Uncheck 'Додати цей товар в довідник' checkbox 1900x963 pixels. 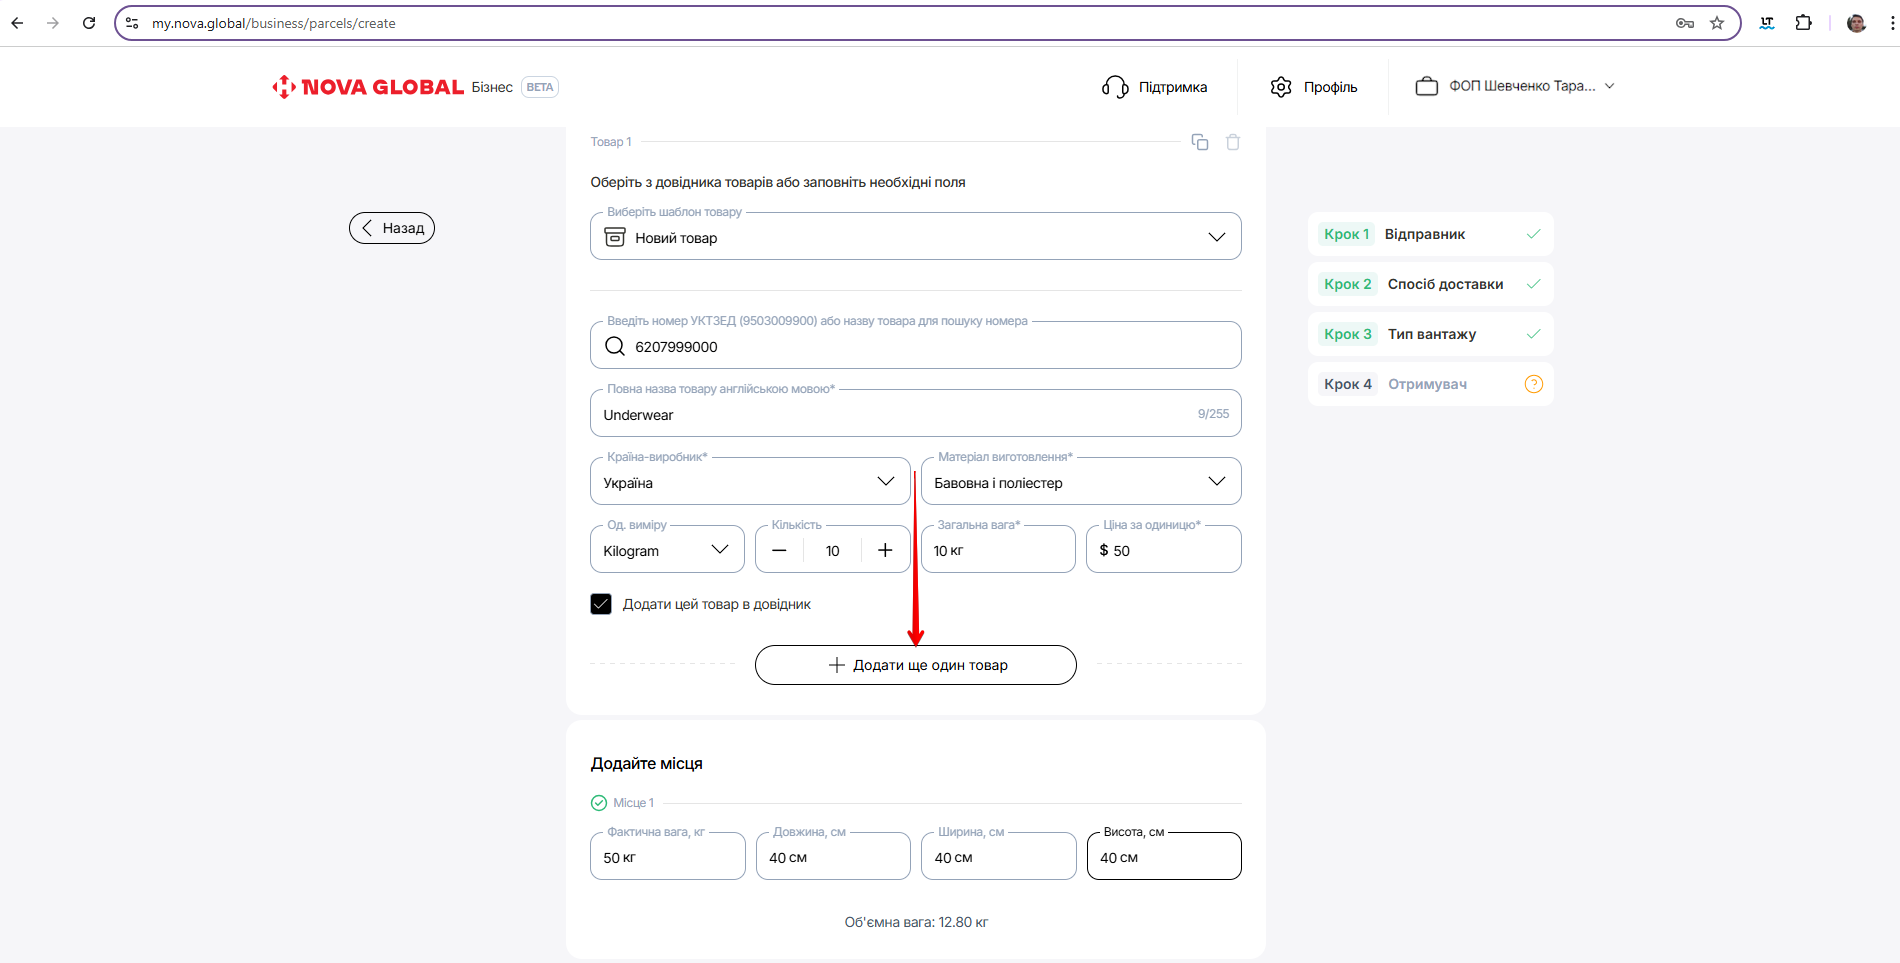tap(601, 604)
